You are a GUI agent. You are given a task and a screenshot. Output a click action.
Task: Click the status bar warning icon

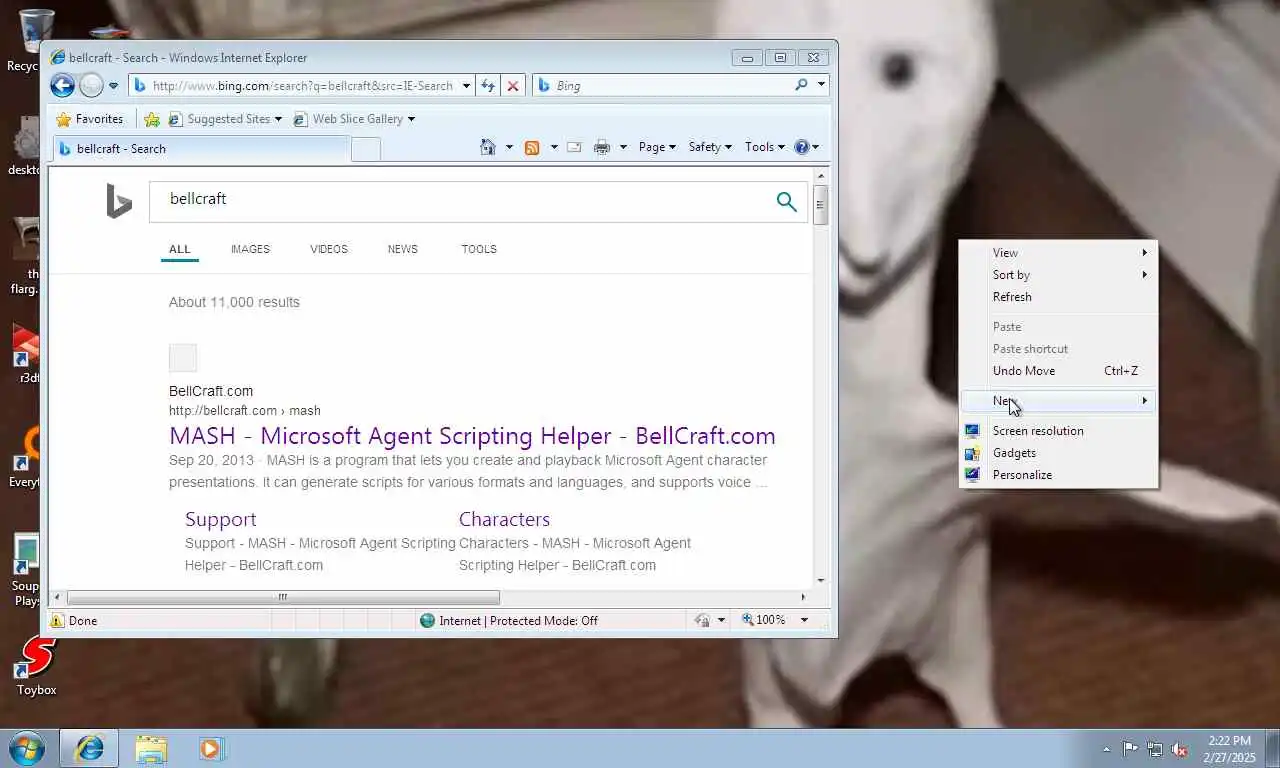pyautogui.click(x=58, y=621)
